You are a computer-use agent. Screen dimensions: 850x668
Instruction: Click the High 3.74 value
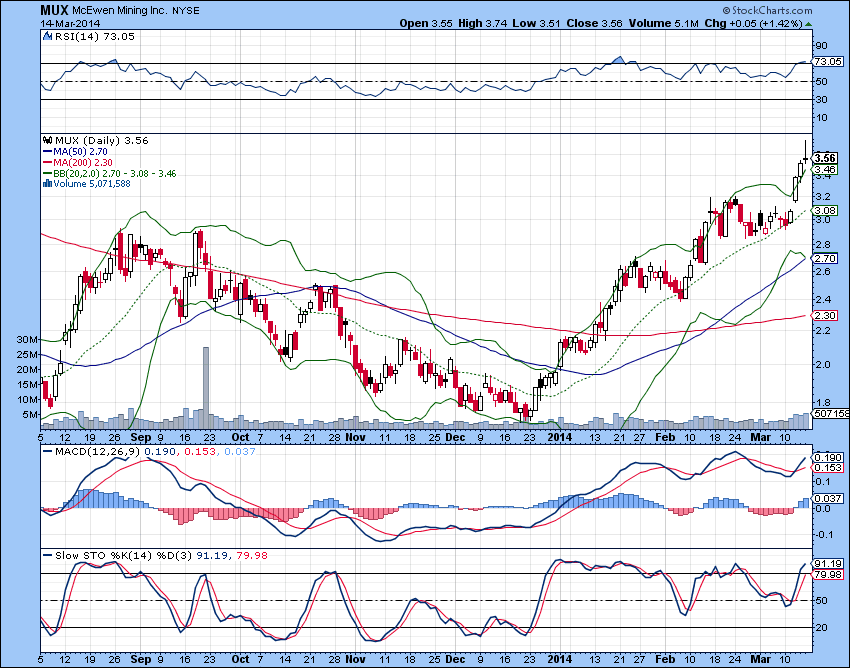coord(482,23)
